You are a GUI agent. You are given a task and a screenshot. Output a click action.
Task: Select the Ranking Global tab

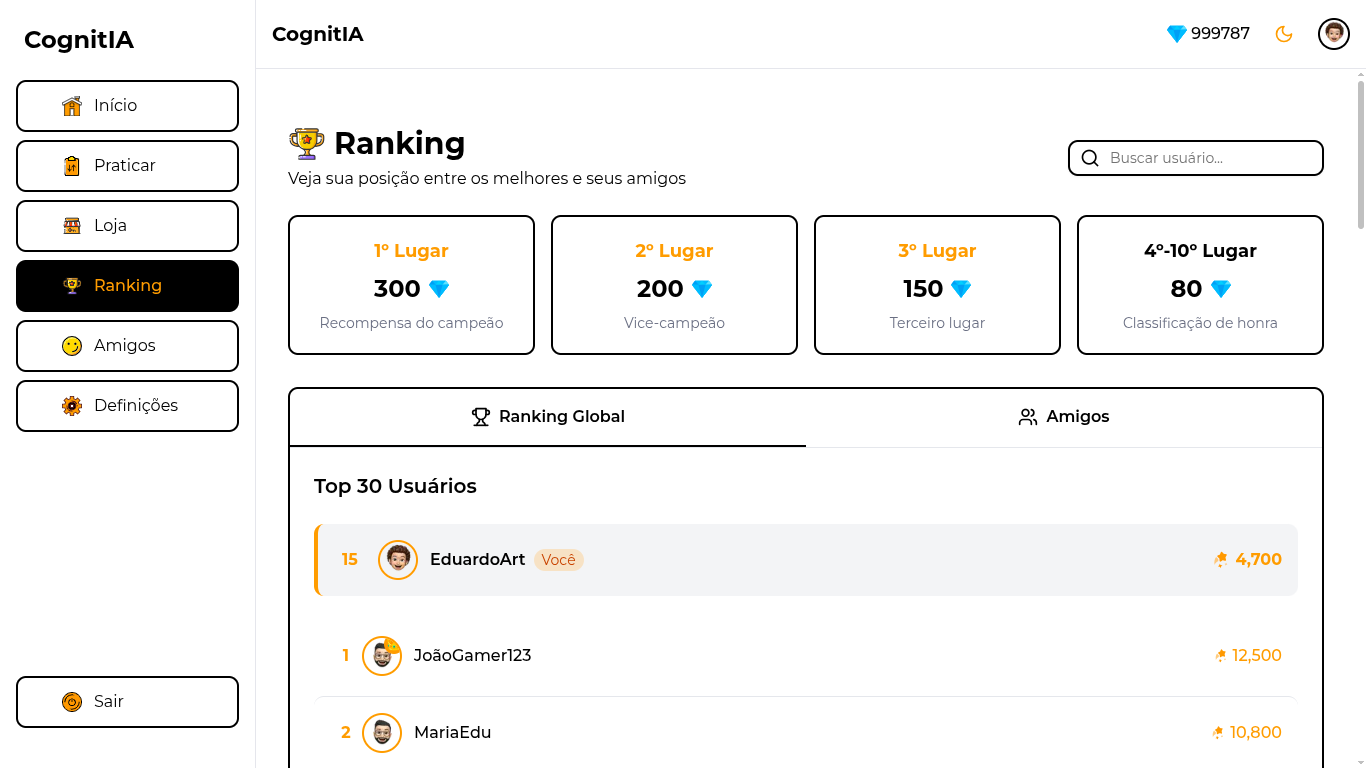548,416
